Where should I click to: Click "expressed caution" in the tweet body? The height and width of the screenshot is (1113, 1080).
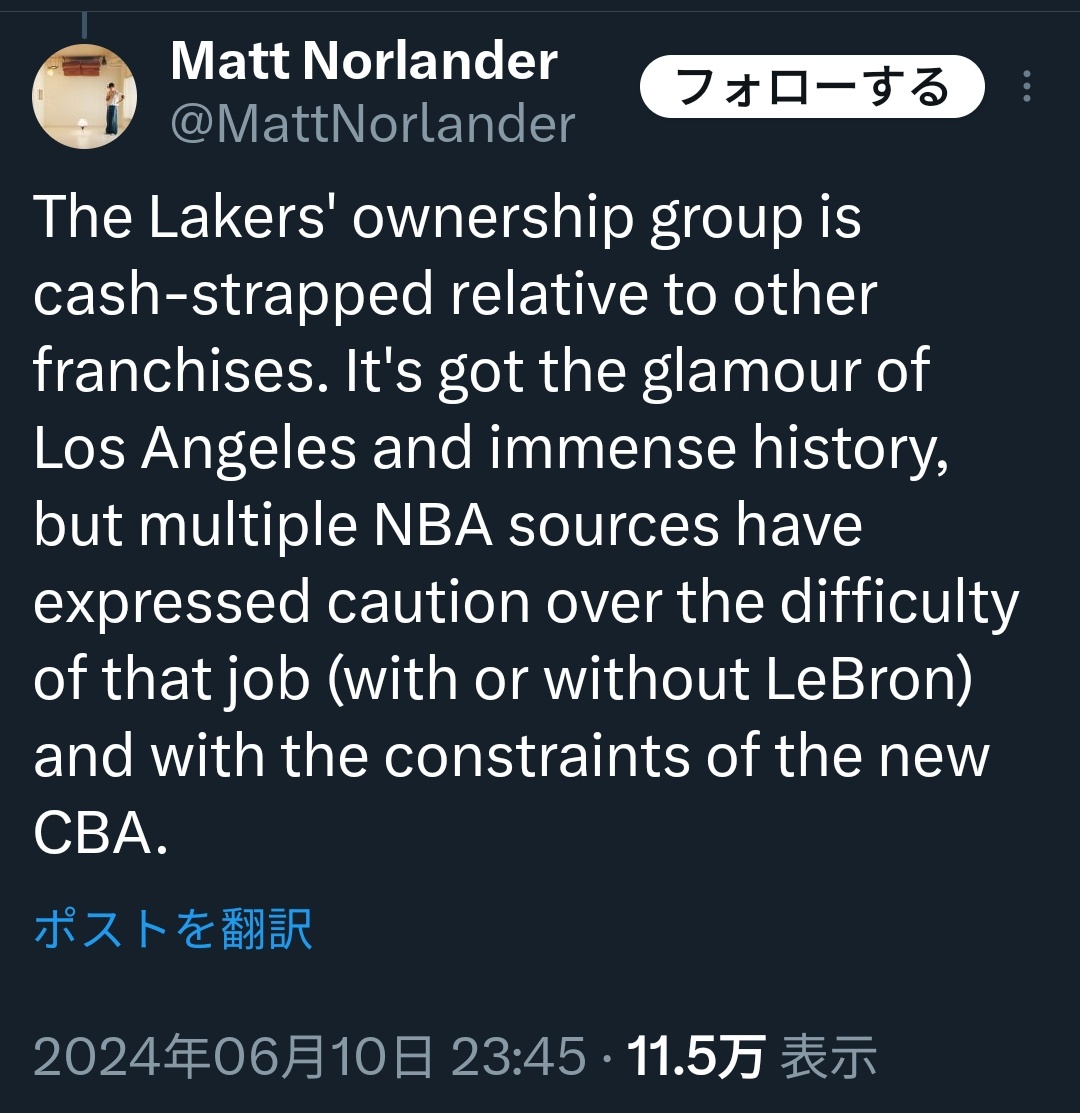click(282, 603)
